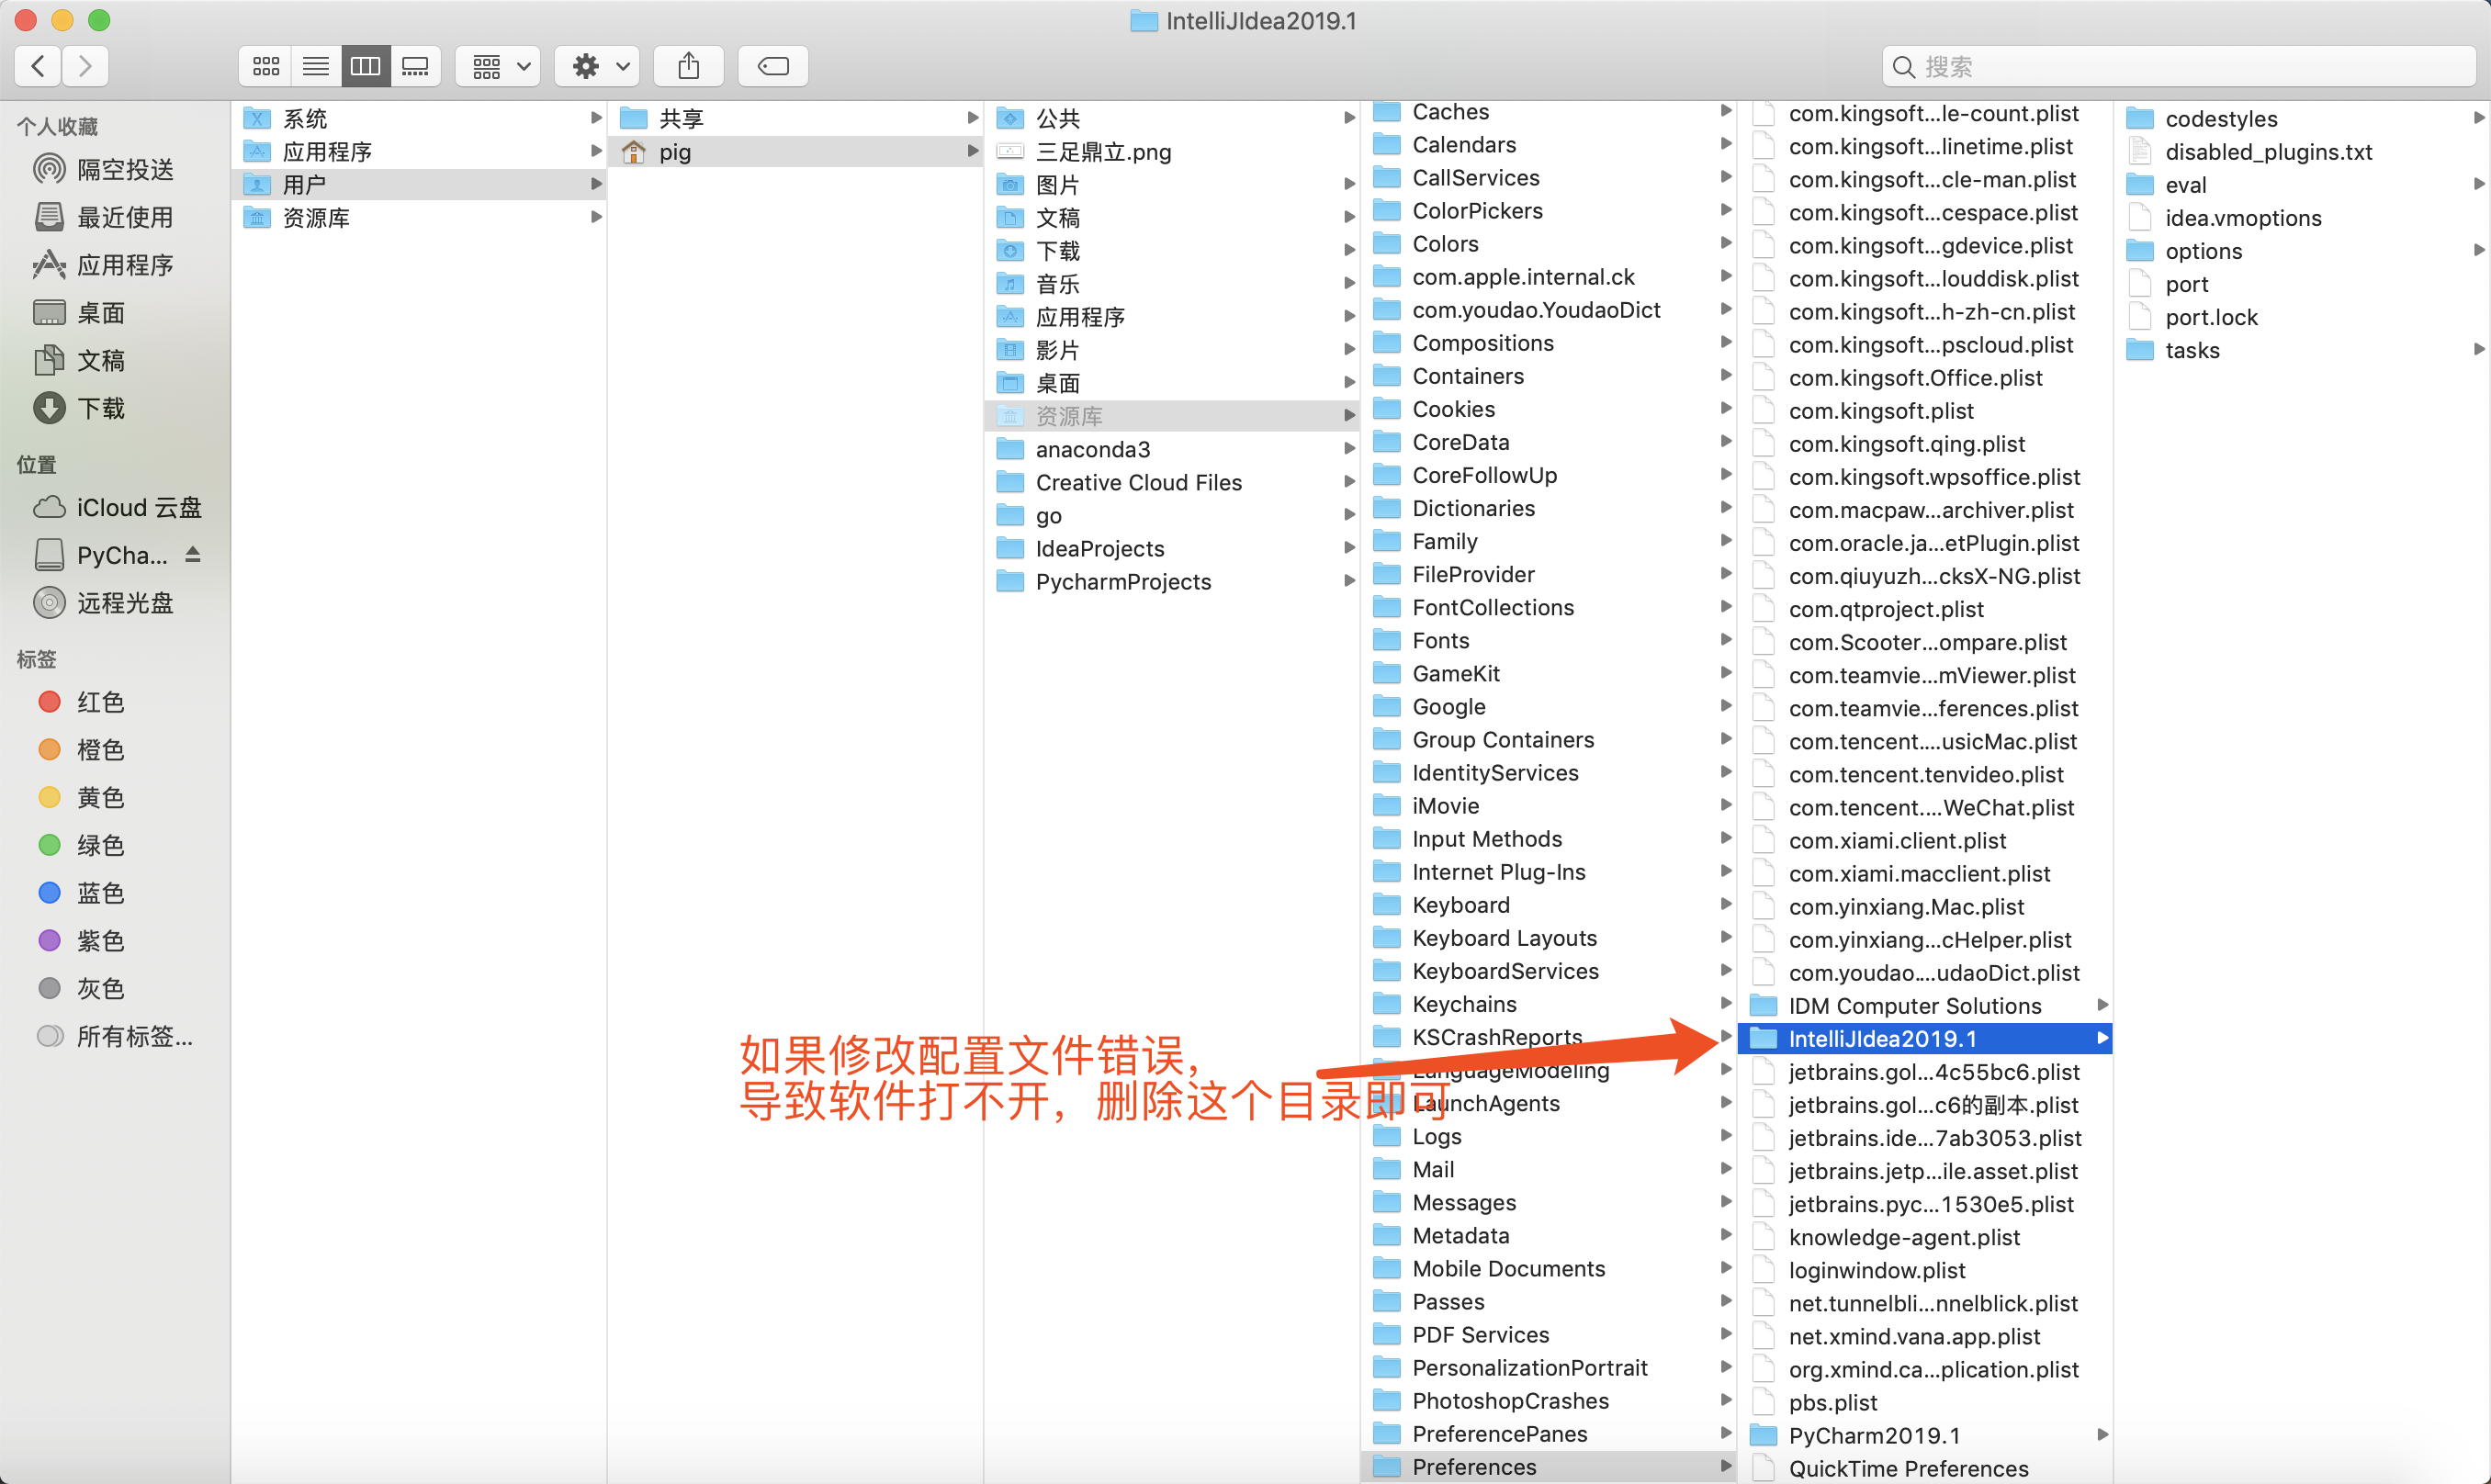Click the Share toolbar button
This screenshot has height=1484, width=2491.
pos(688,66)
